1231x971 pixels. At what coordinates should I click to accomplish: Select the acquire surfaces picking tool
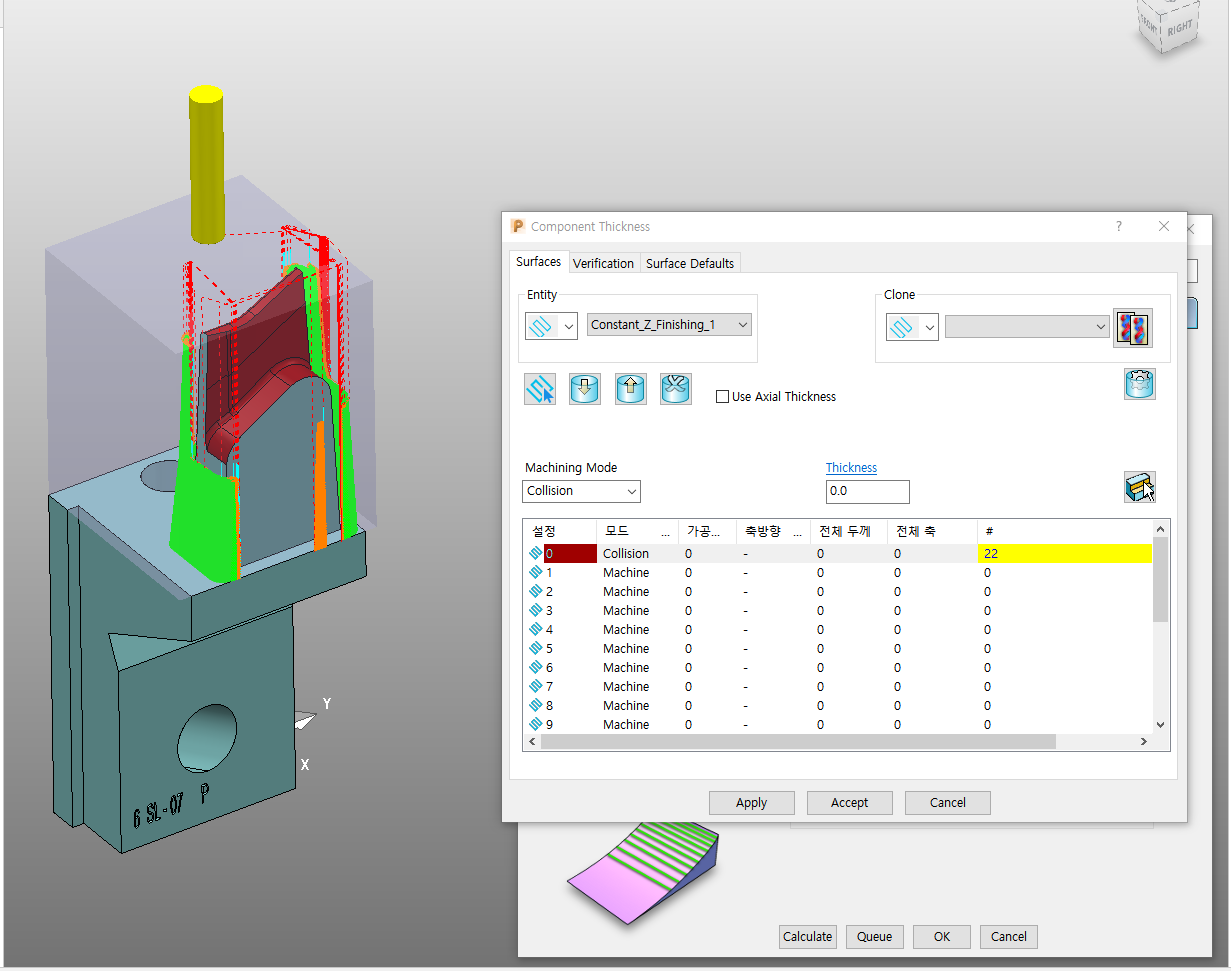(539, 388)
